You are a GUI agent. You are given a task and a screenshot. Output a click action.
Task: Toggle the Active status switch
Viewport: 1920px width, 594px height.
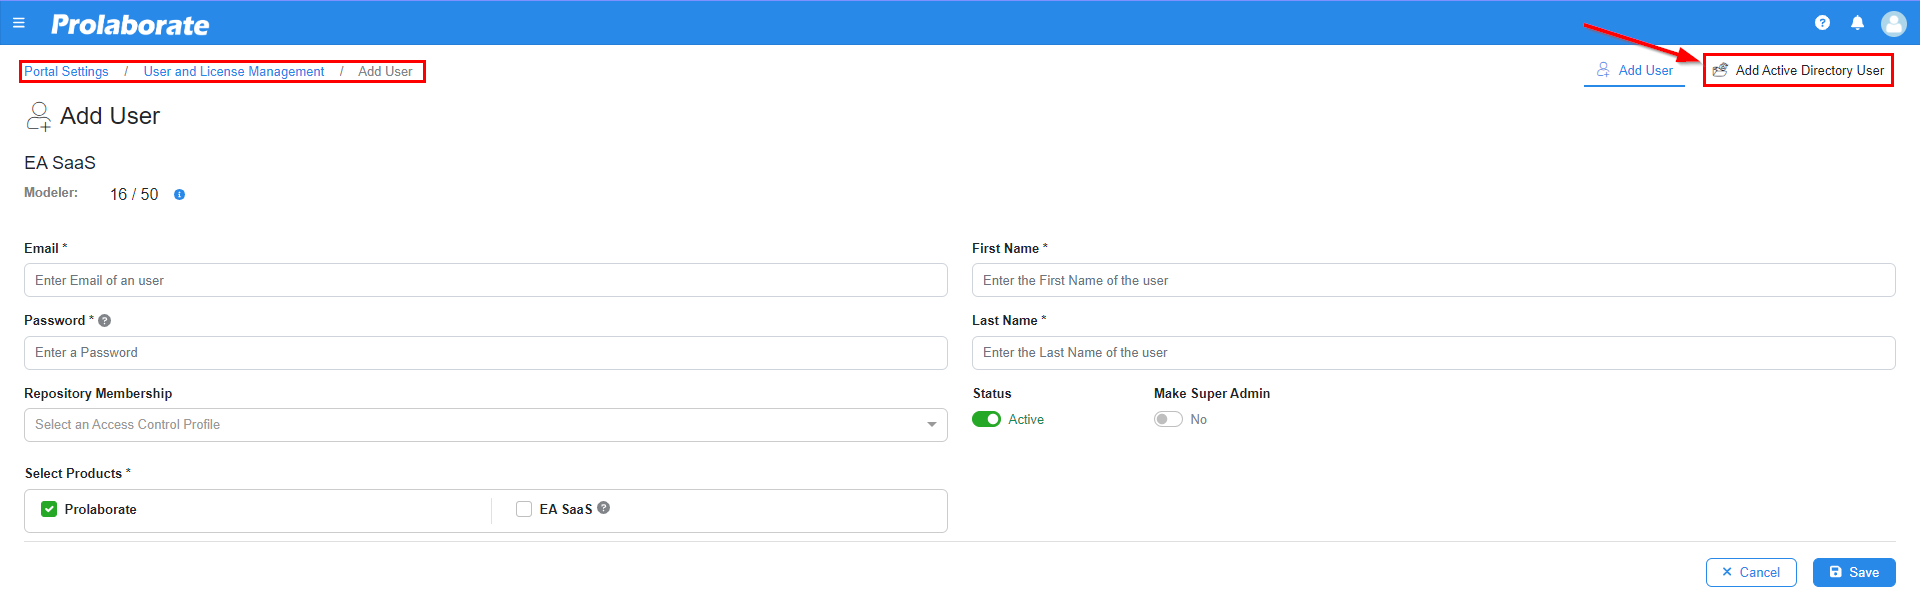(986, 419)
